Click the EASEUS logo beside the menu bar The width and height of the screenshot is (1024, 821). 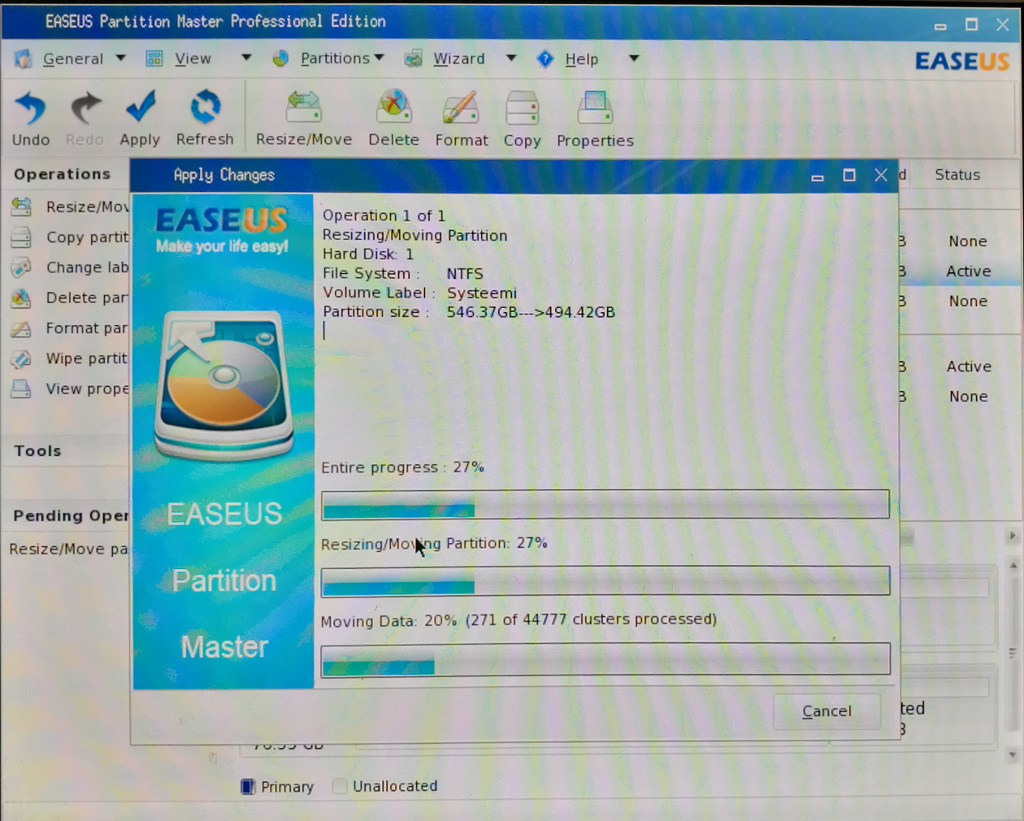pyautogui.click(x=962, y=61)
